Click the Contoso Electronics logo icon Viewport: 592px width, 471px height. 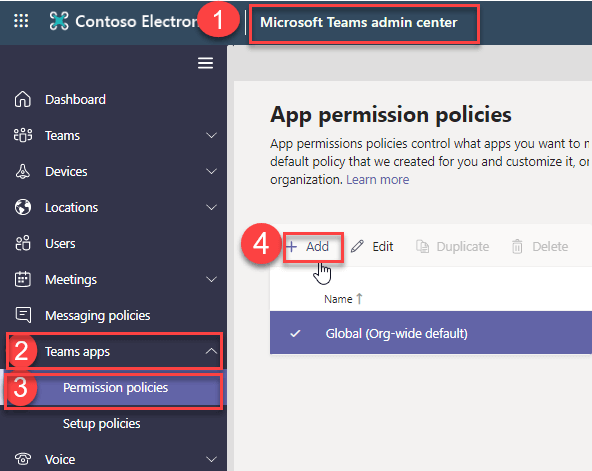[59, 21]
